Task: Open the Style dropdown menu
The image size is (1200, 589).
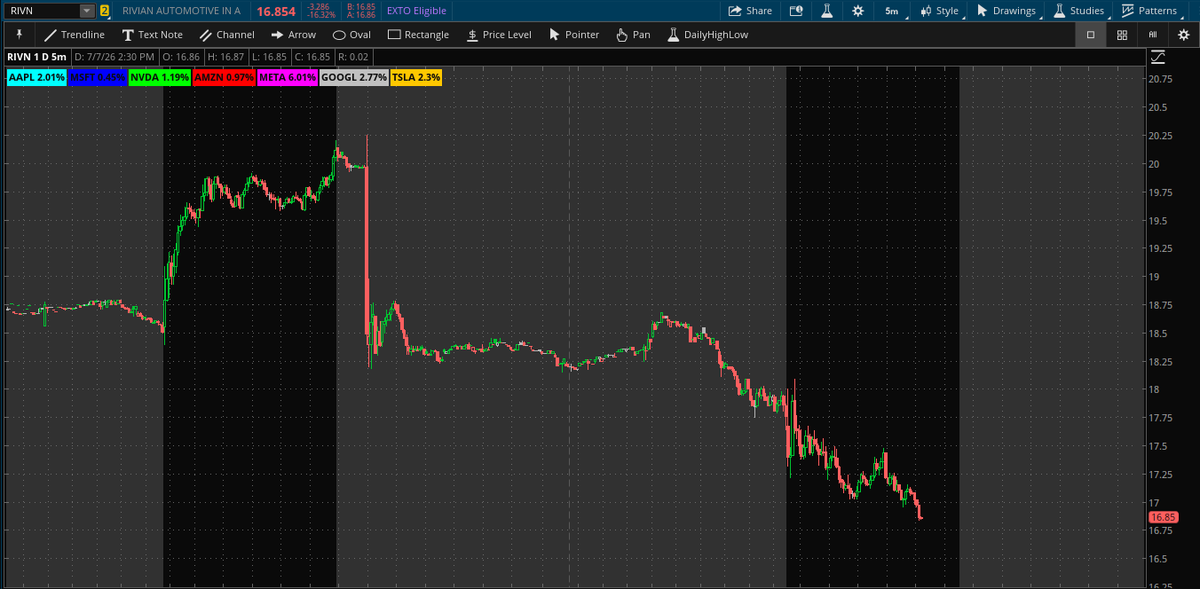Action: pos(940,10)
